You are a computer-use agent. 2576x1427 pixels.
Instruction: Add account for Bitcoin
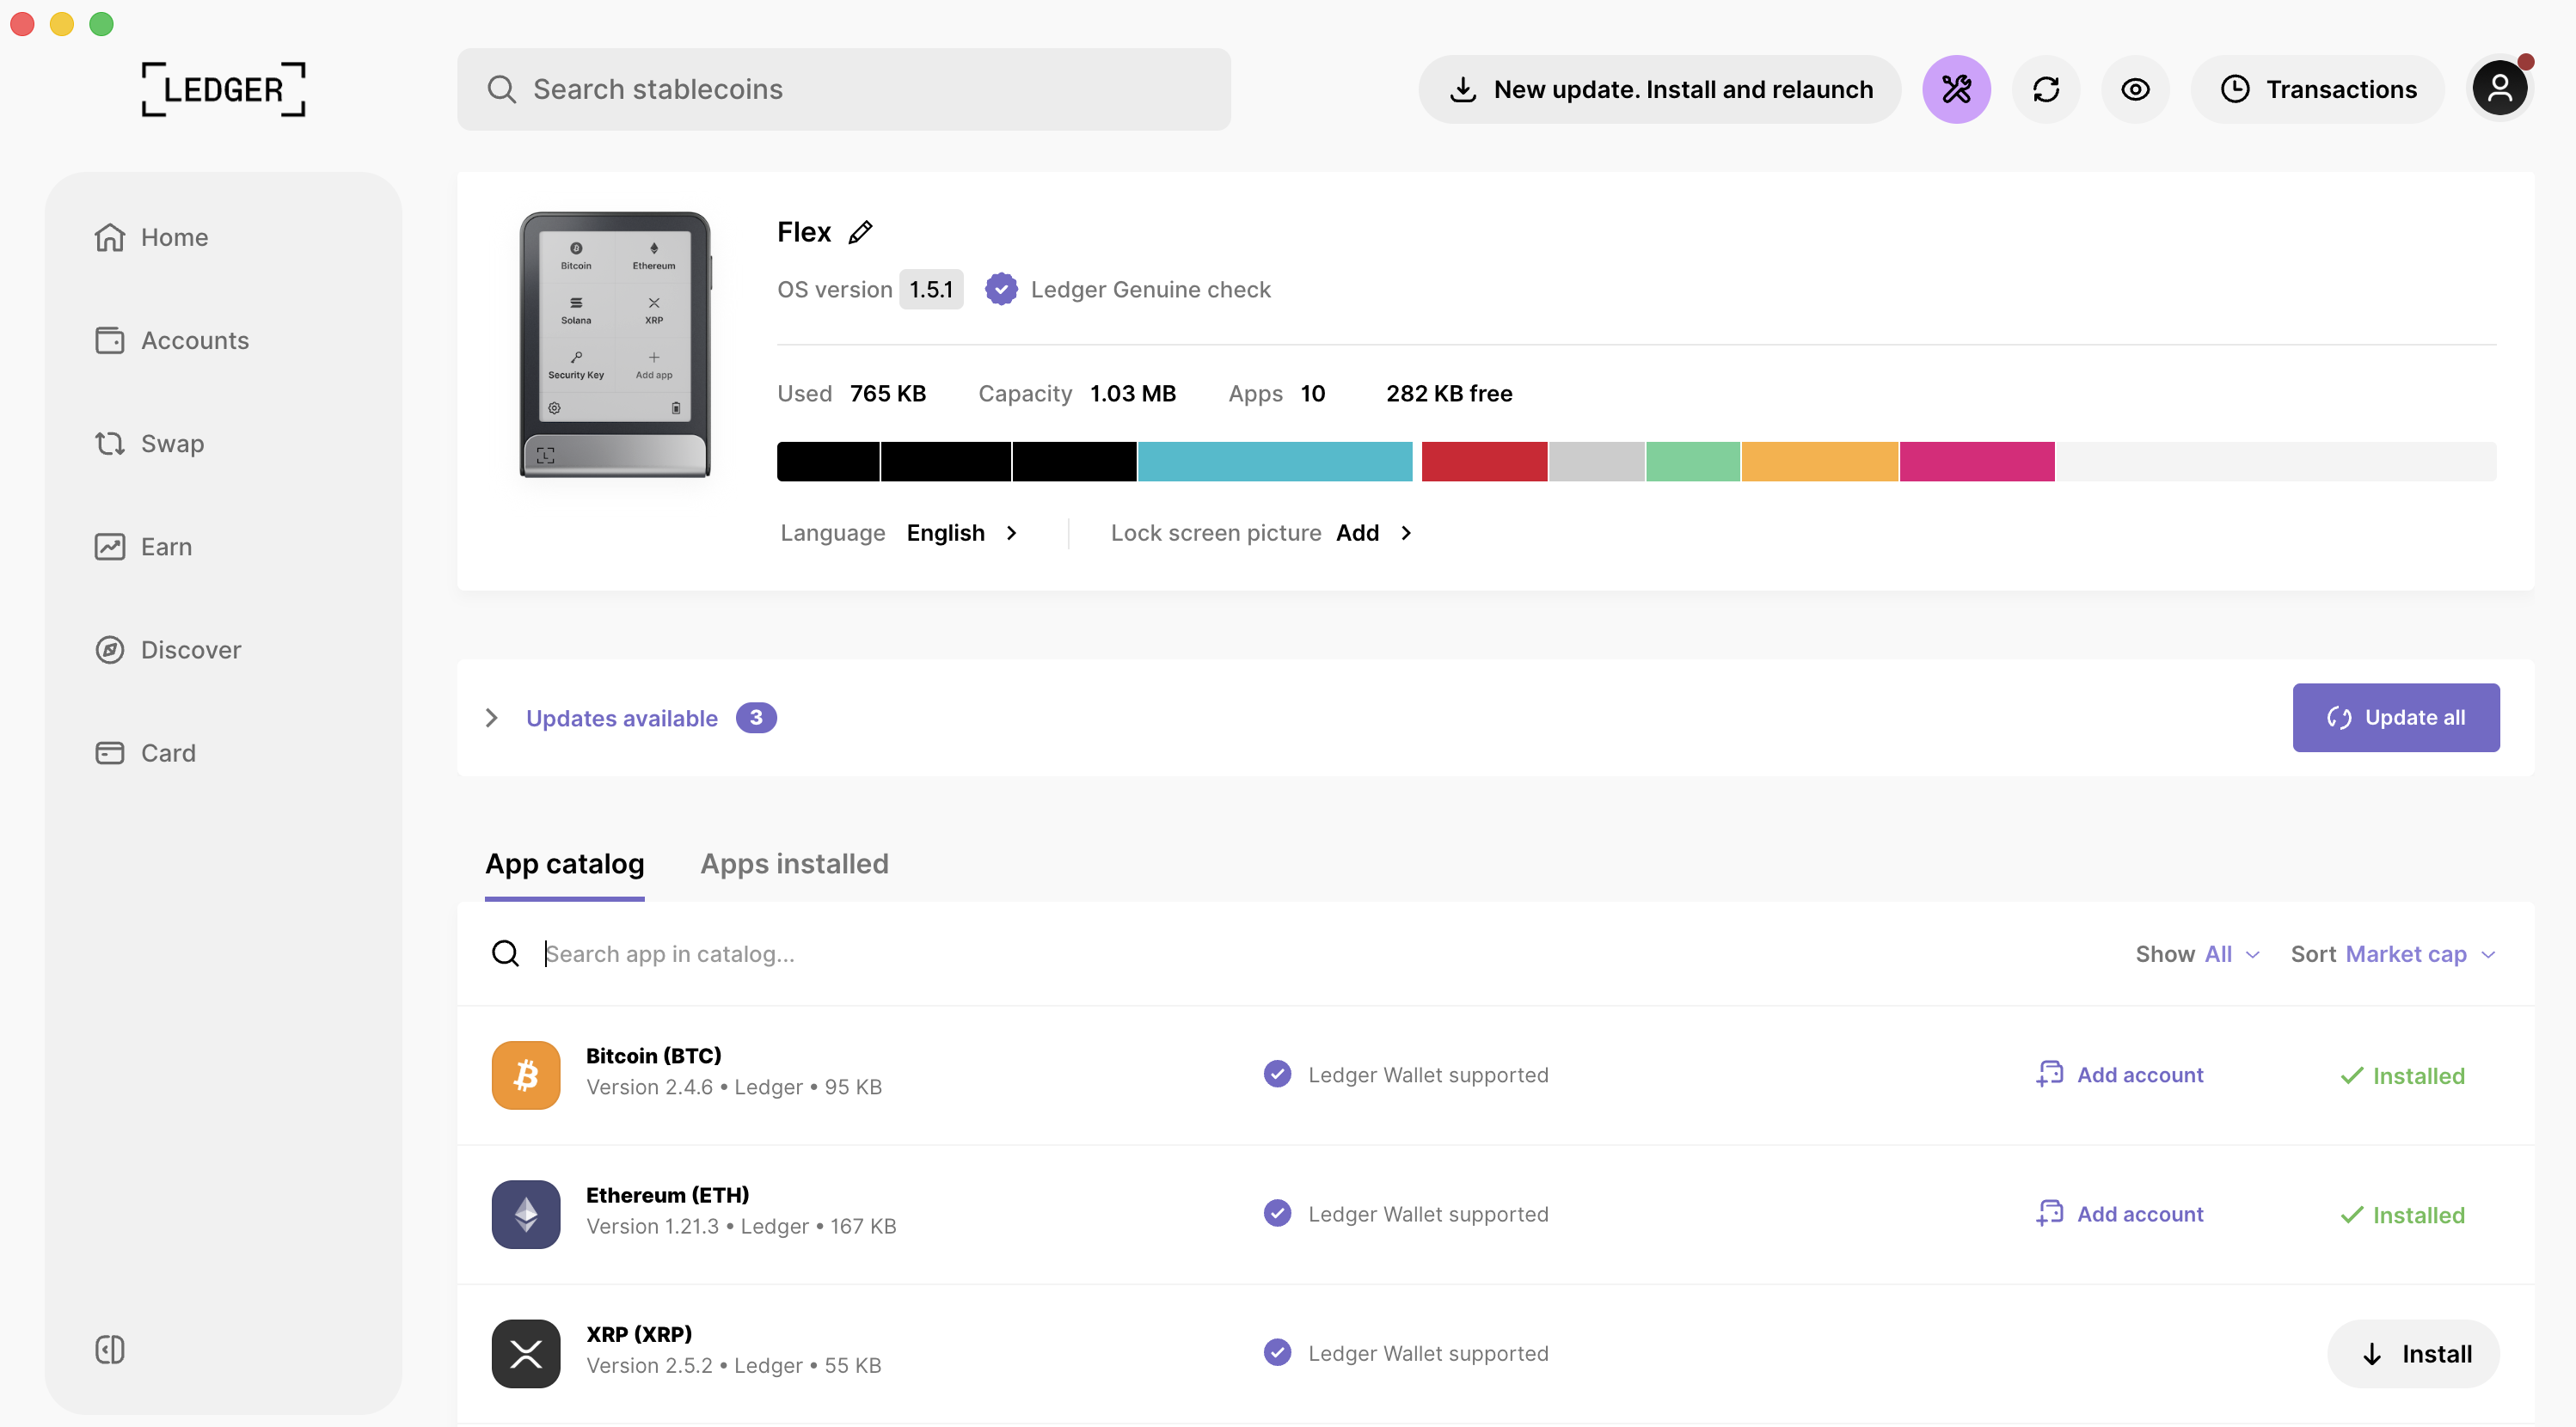coord(2119,1074)
